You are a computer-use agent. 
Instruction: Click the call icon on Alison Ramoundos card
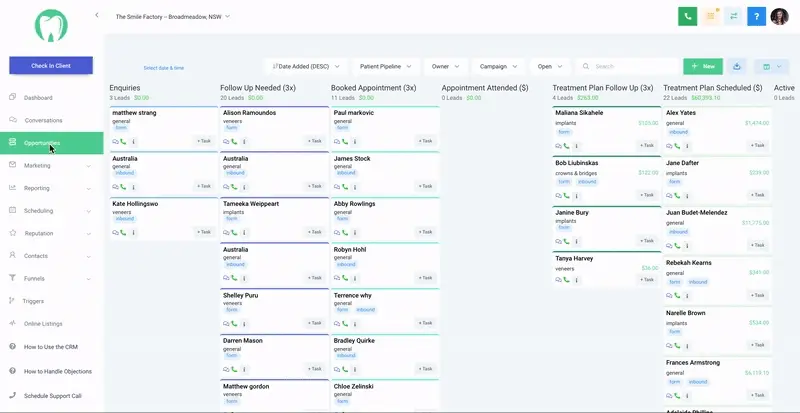pos(234,141)
